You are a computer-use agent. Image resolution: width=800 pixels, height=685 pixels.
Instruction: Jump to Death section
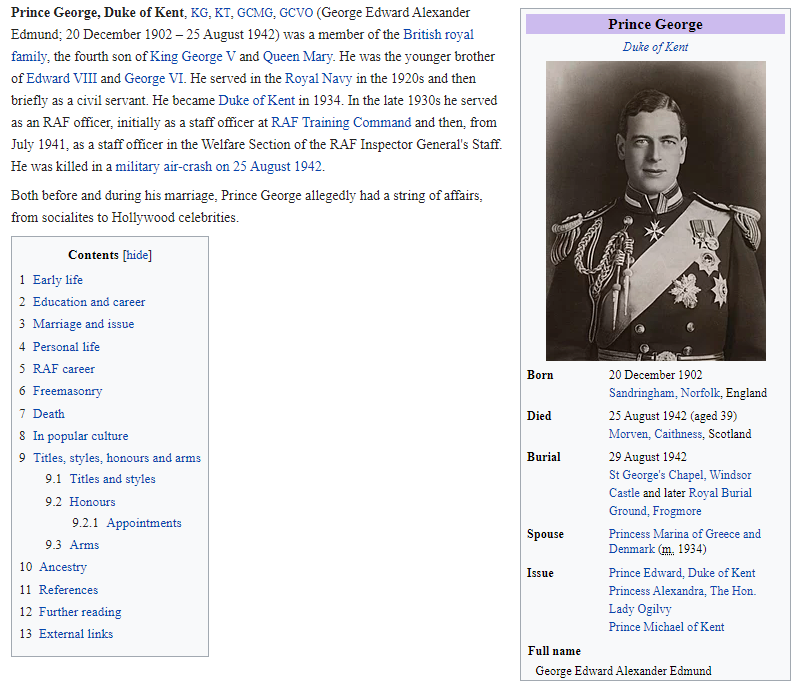(49, 414)
